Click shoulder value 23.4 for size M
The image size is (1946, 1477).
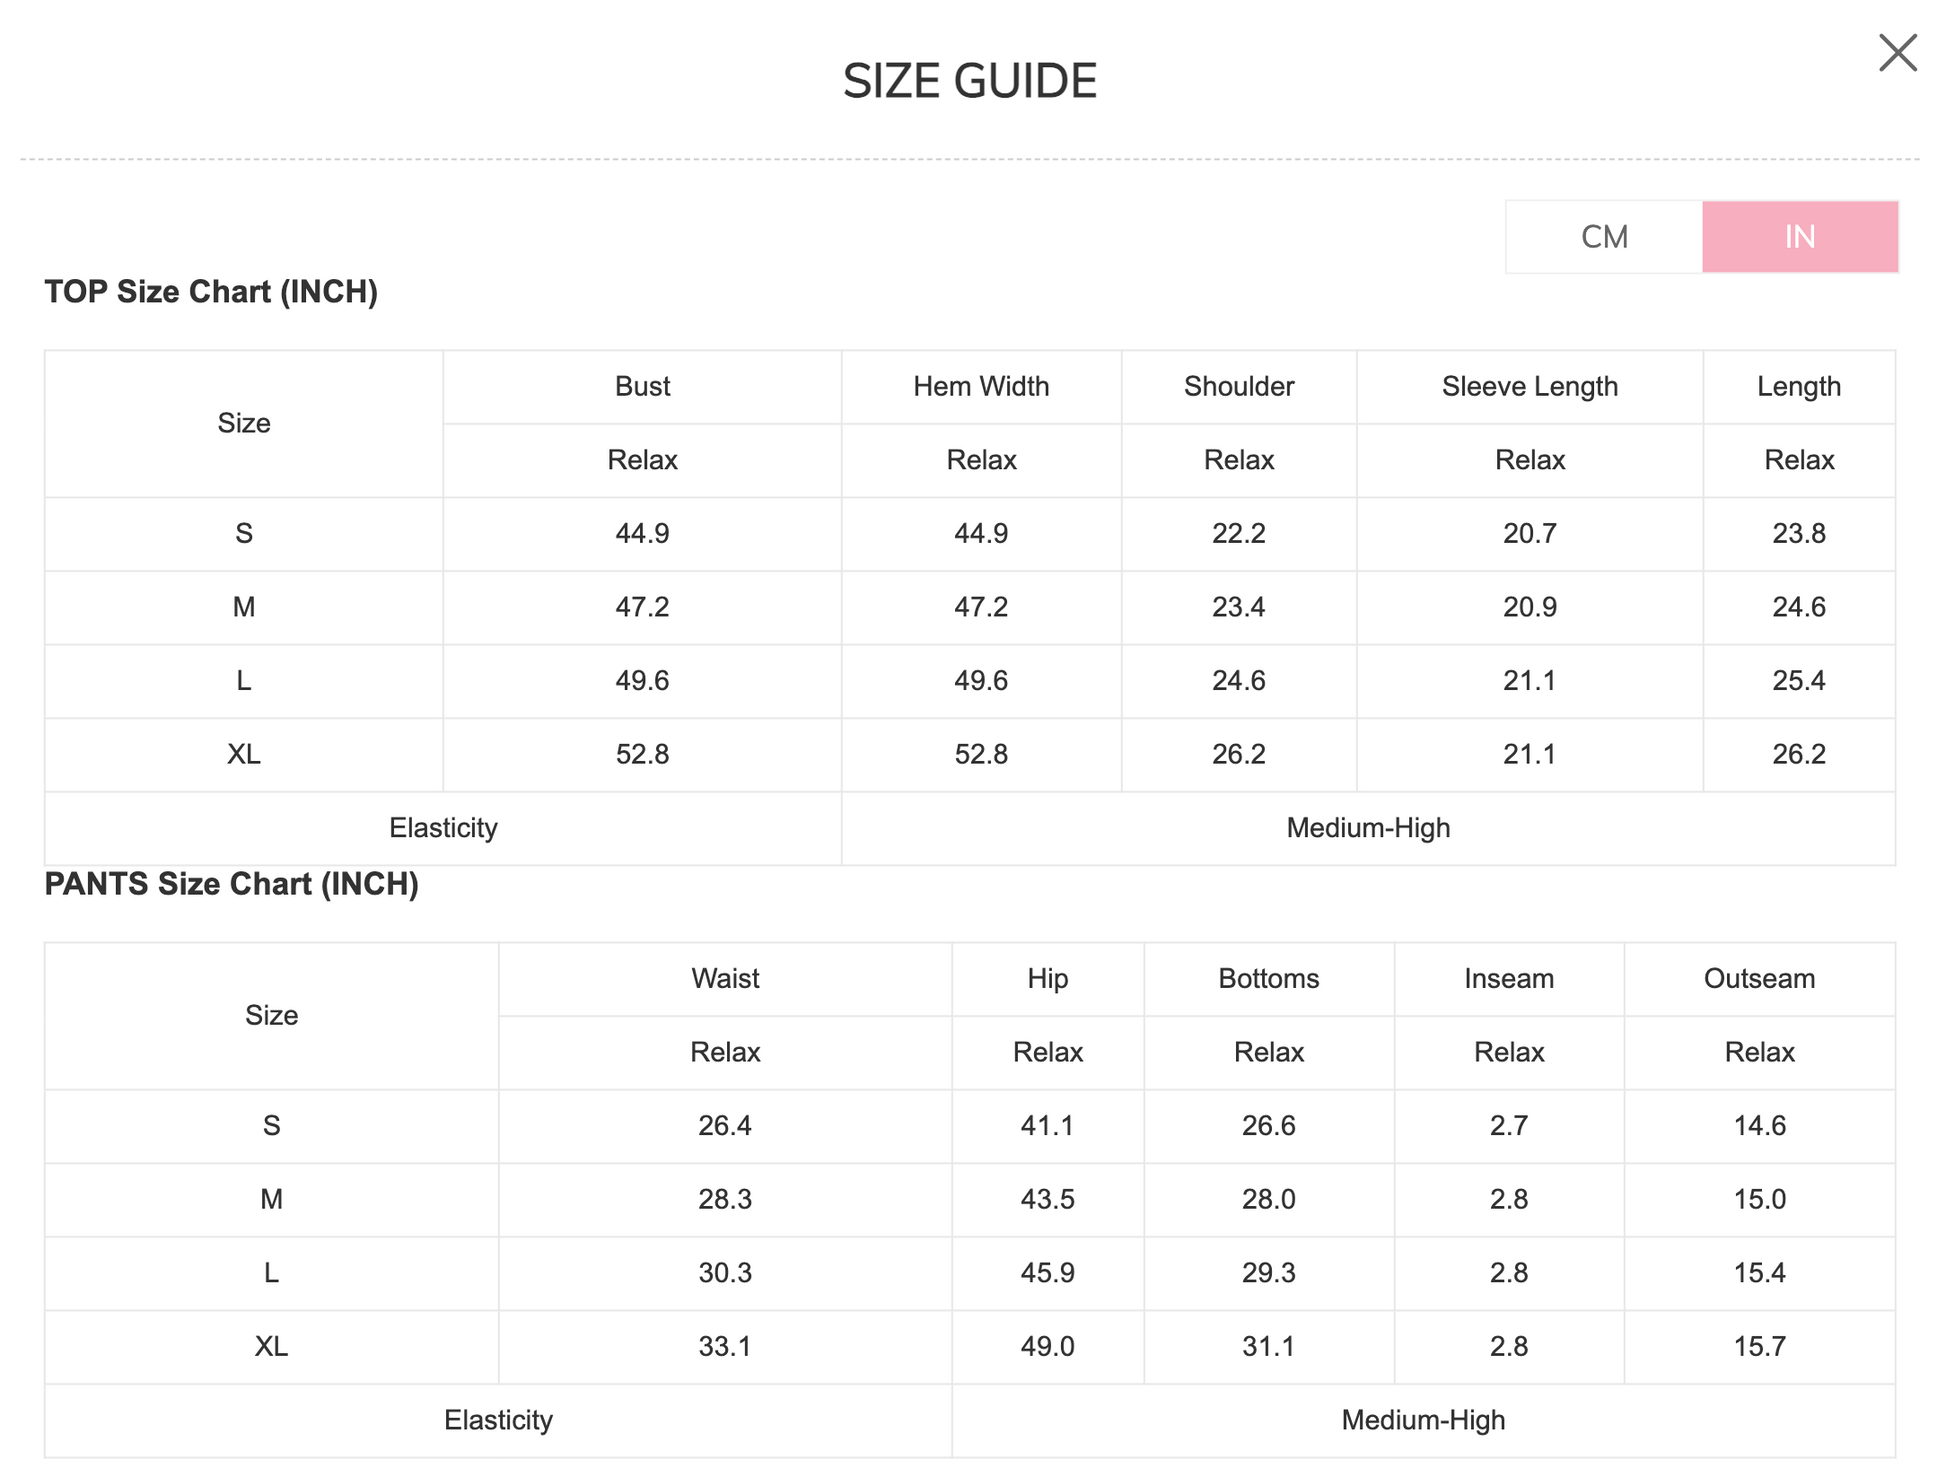[x=1238, y=607]
